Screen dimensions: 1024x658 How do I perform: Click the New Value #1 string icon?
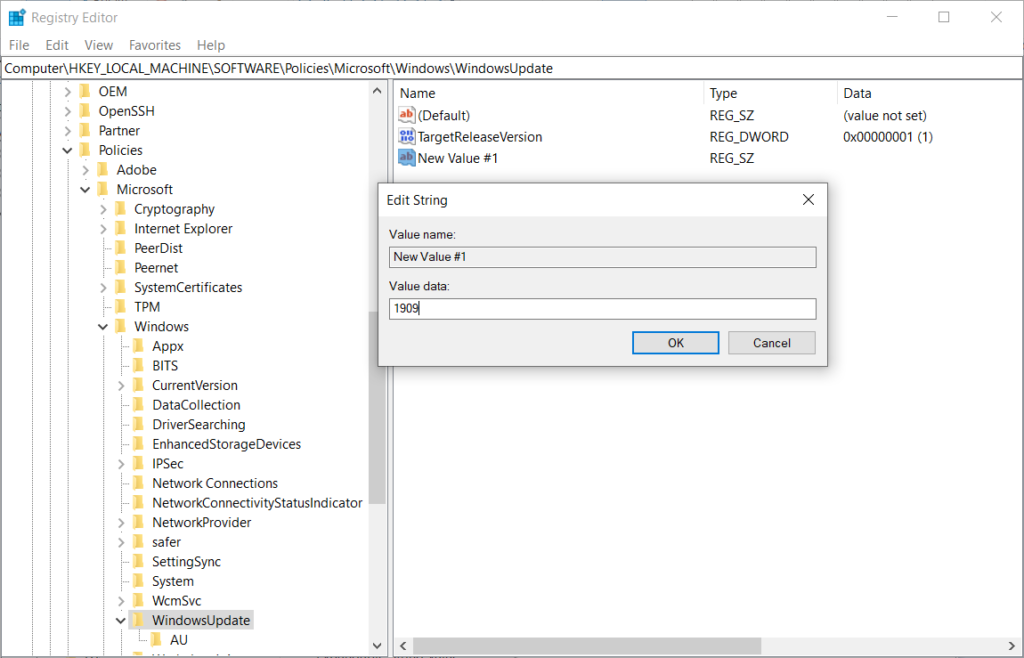click(407, 158)
